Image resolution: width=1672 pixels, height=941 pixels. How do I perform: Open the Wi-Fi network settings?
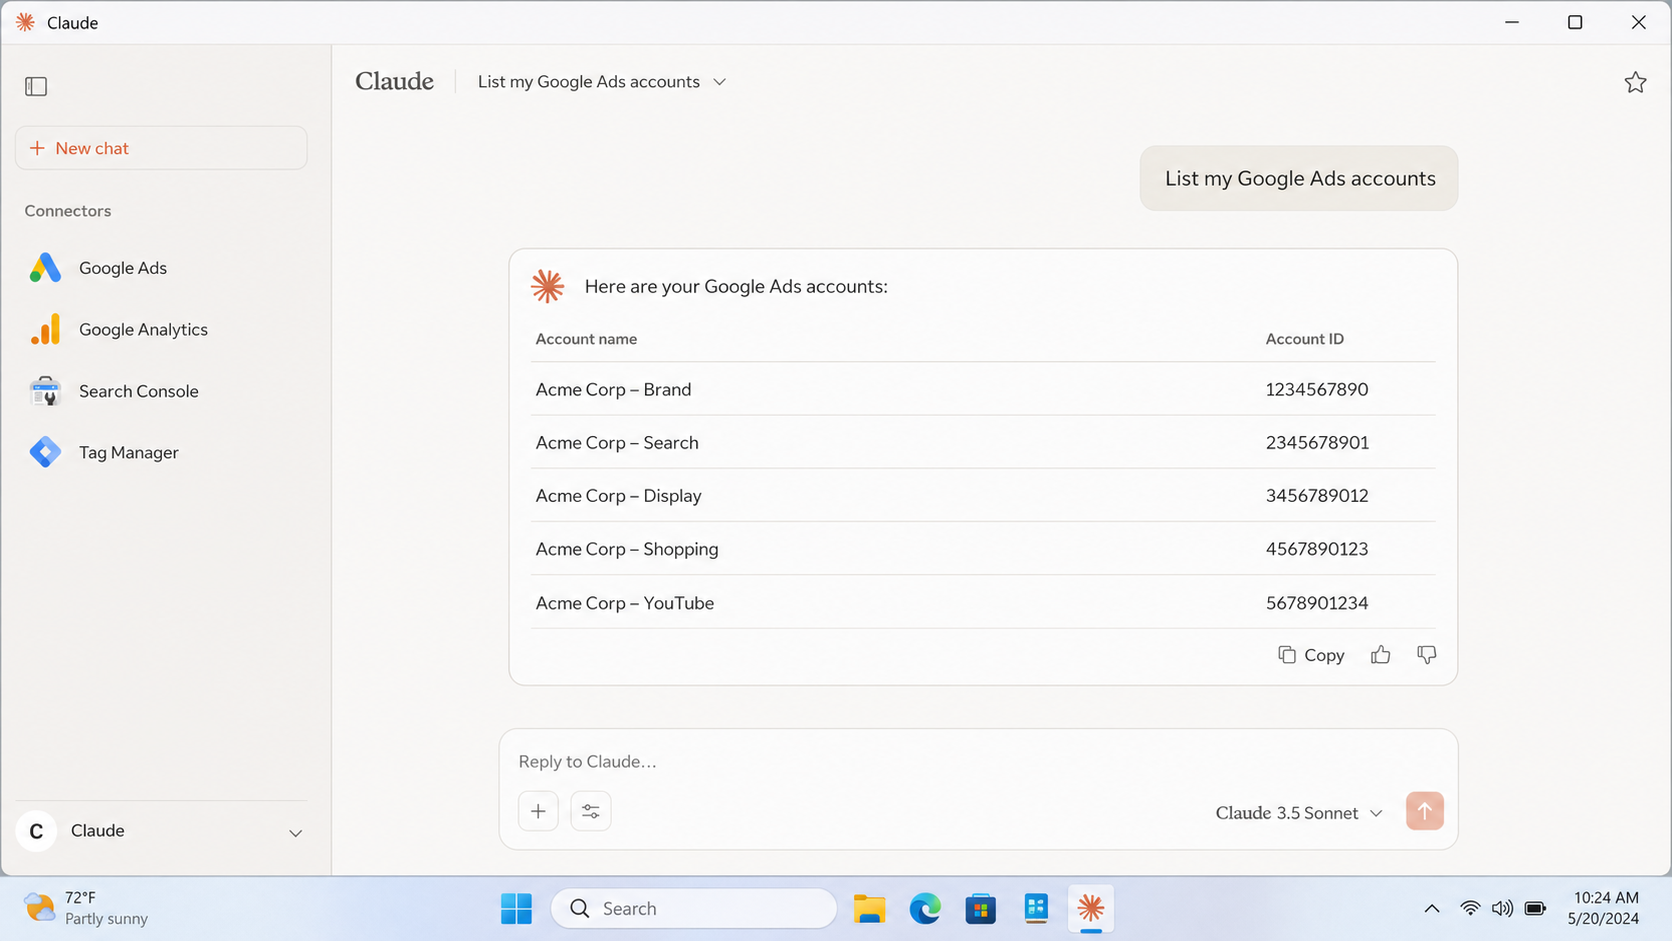[x=1470, y=908]
